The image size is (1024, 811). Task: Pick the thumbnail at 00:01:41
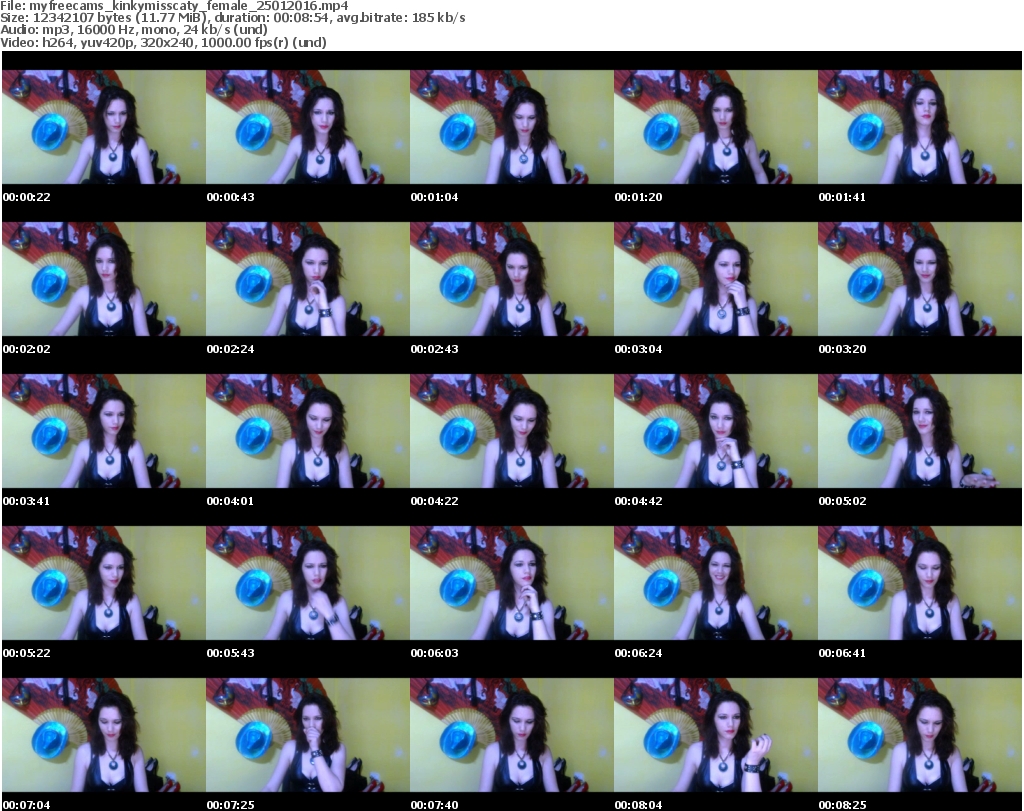point(920,127)
